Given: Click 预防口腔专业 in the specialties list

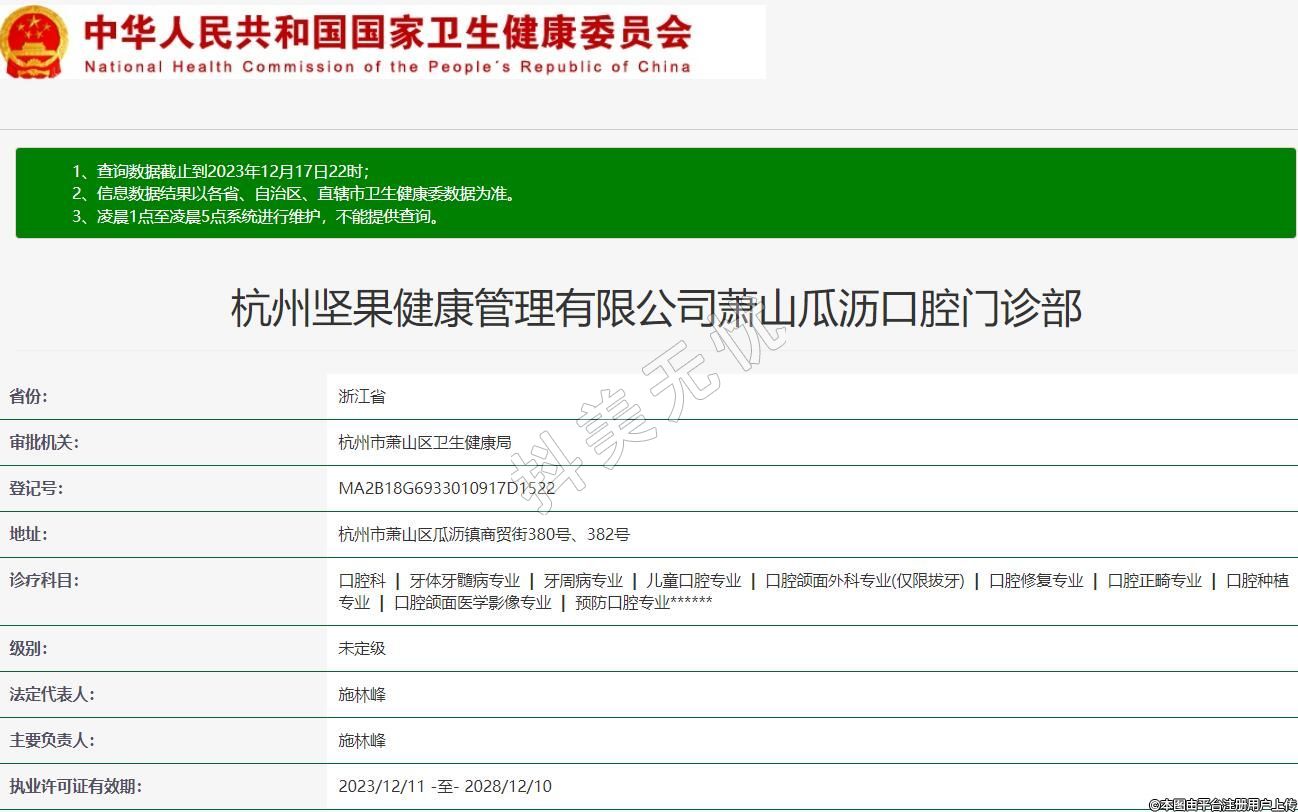Looking at the screenshot, I should [x=622, y=603].
